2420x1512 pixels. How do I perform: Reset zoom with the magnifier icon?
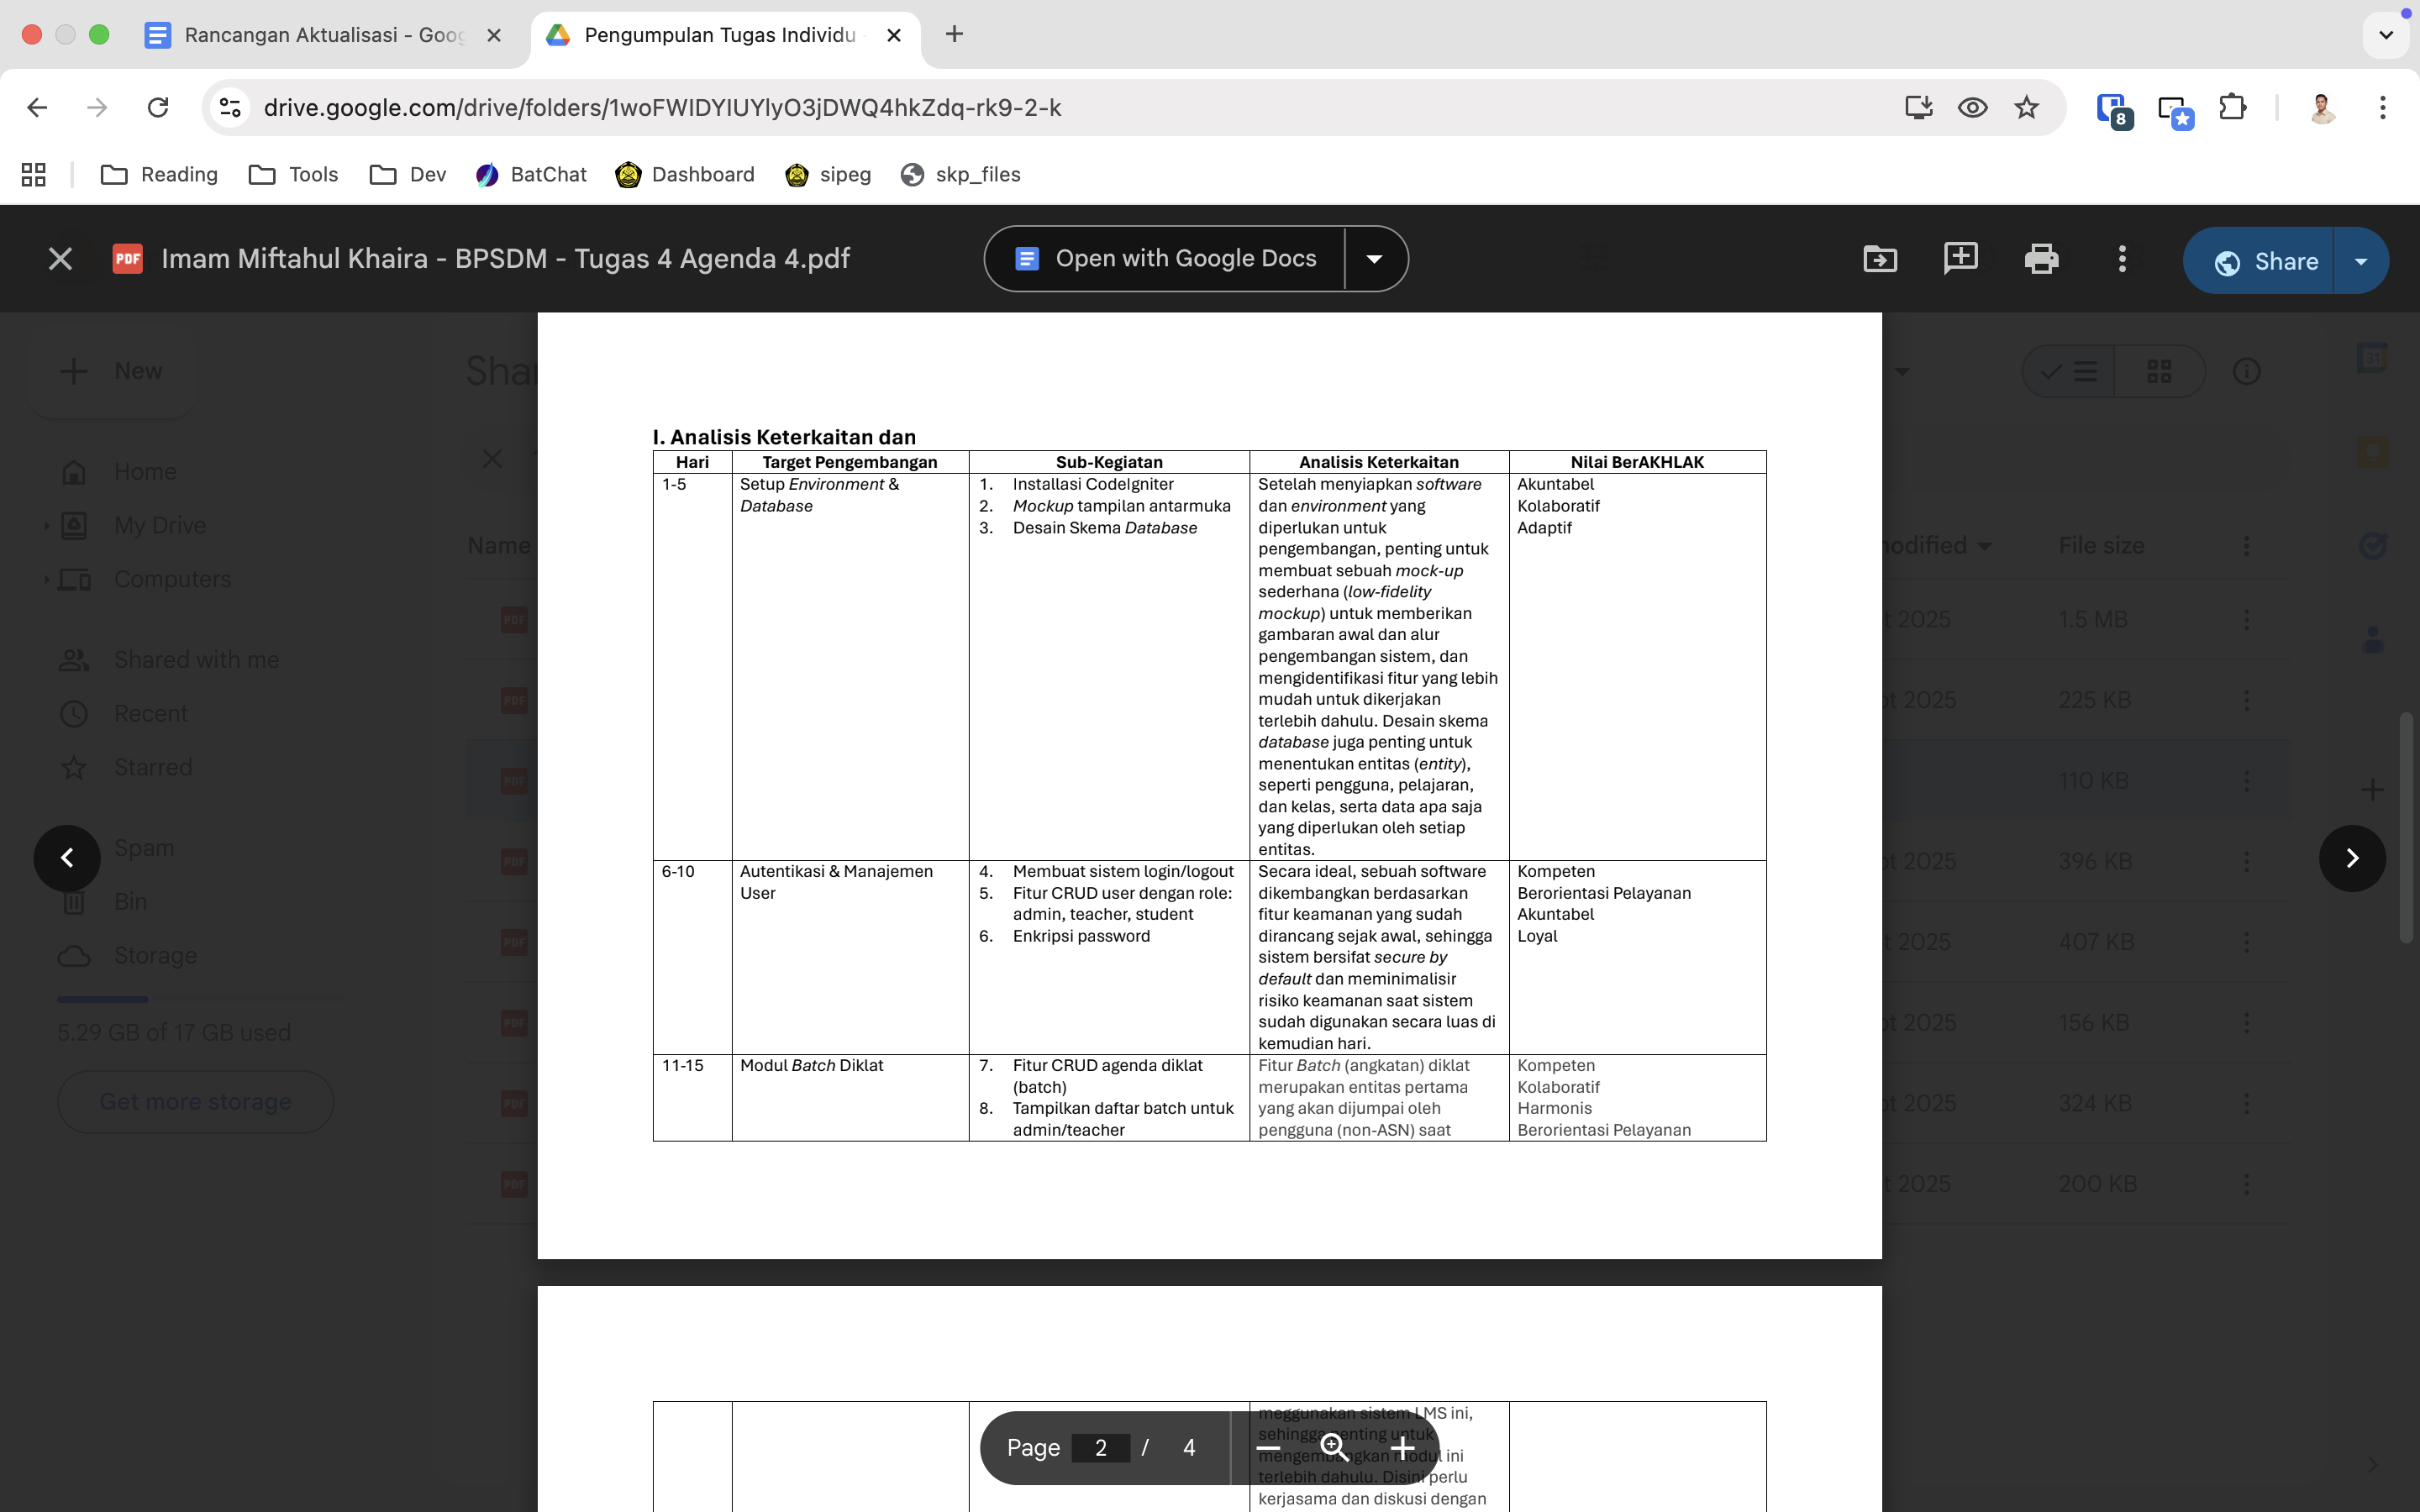tap(1334, 1447)
